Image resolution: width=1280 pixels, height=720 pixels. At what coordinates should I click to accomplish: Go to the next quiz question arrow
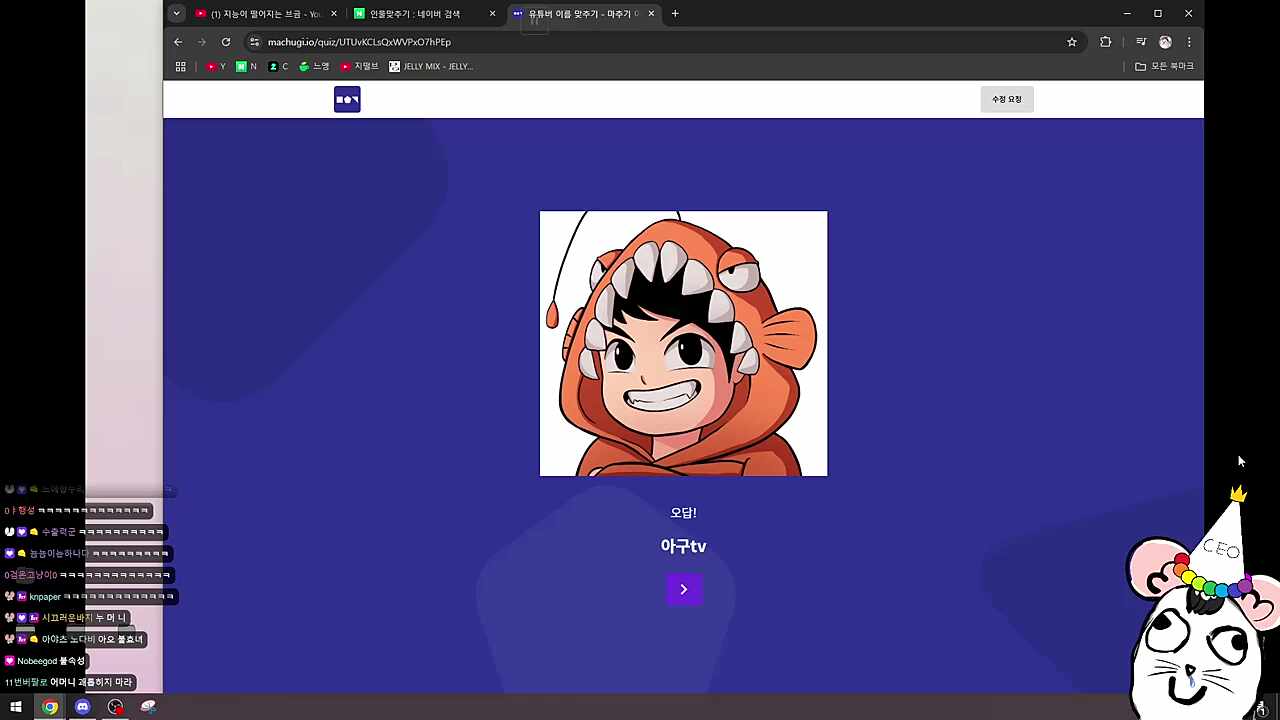point(684,589)
